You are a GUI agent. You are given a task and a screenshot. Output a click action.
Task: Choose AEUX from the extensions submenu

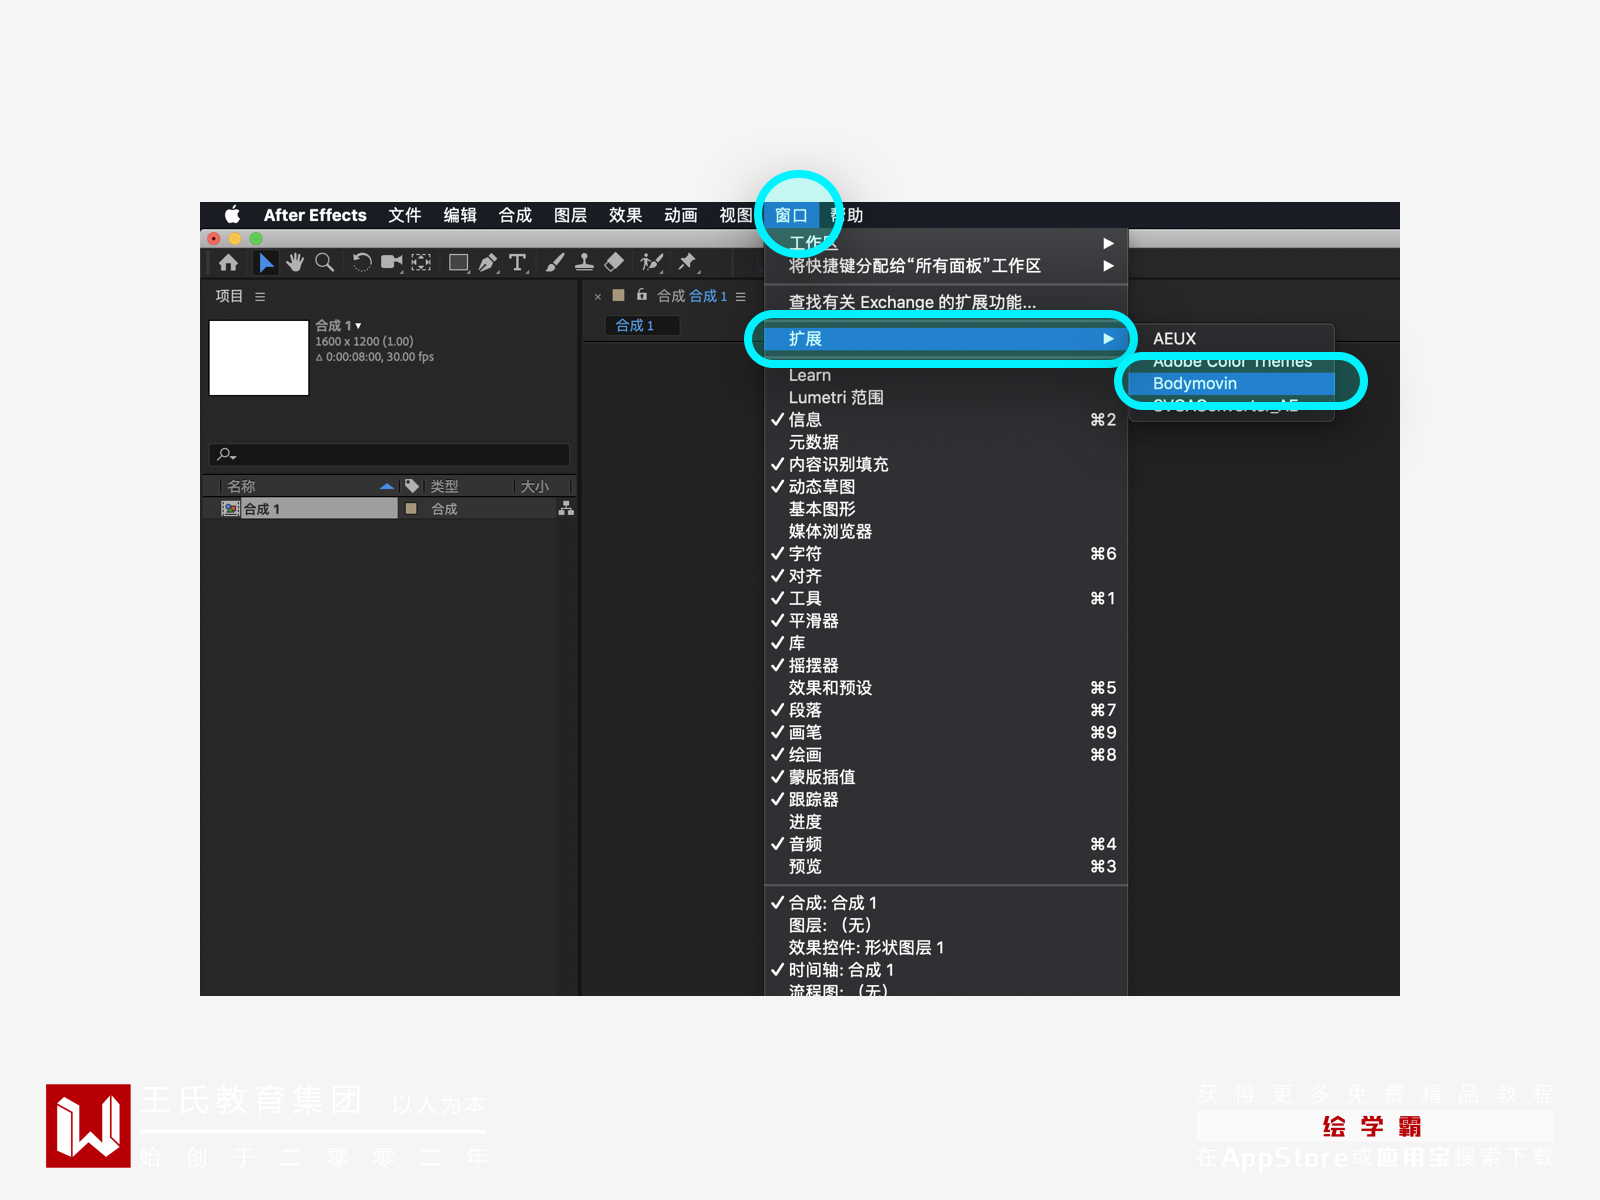pos(1231,339)
